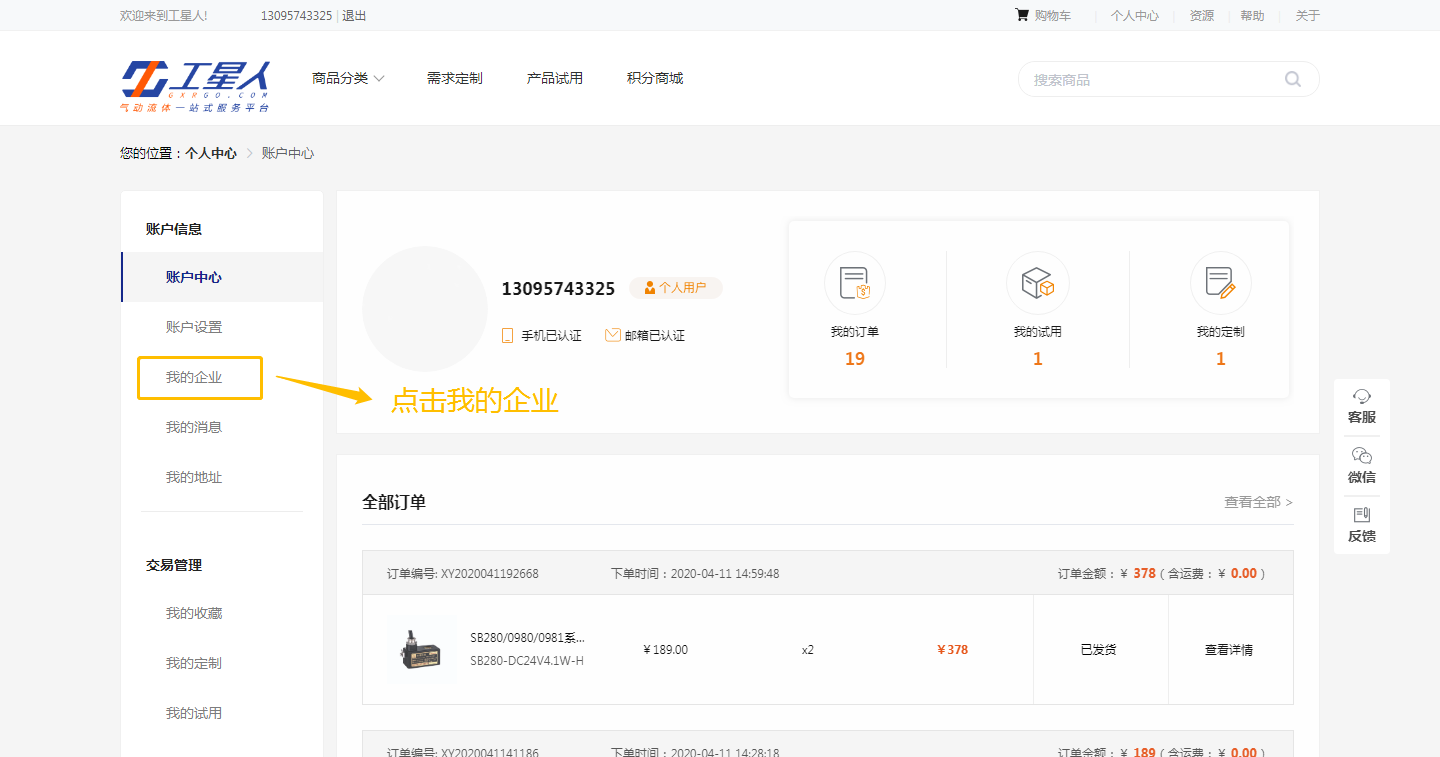This screenshot has height=757, width=1440.
Task: Open 产品试用 in top navigation
Action: 555,78
